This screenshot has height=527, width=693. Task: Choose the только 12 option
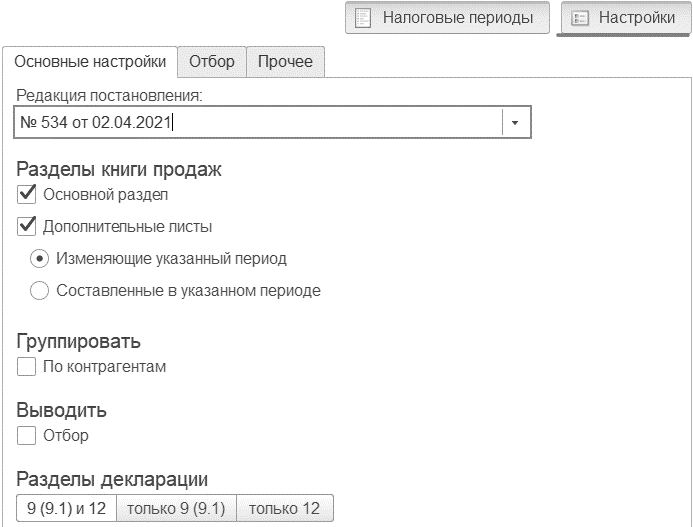point(285,508)
